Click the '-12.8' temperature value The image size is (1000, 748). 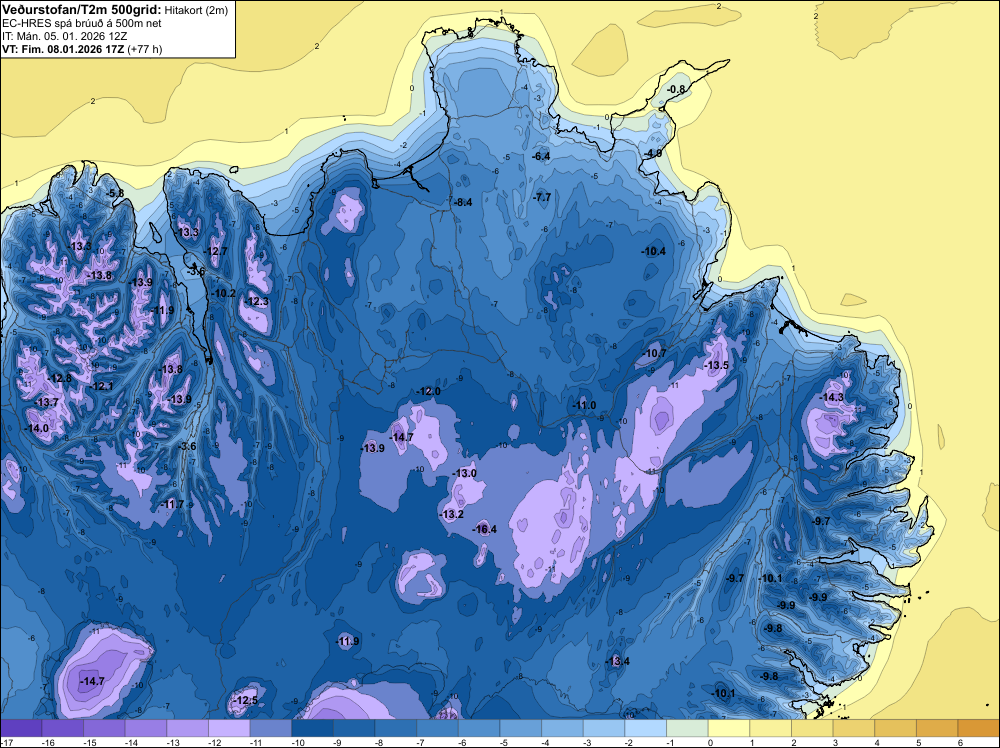tap(60, 379)
